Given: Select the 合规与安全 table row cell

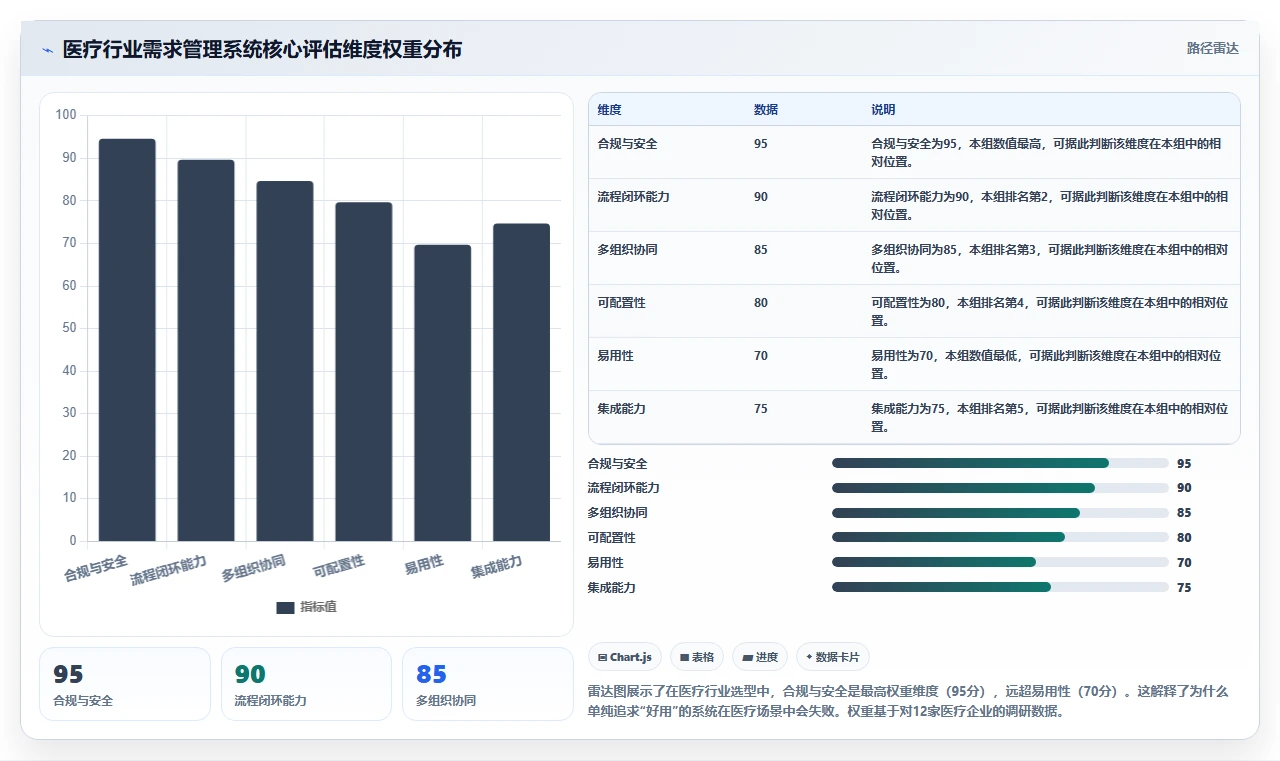Looking at the screenshot, I should 627,144.
